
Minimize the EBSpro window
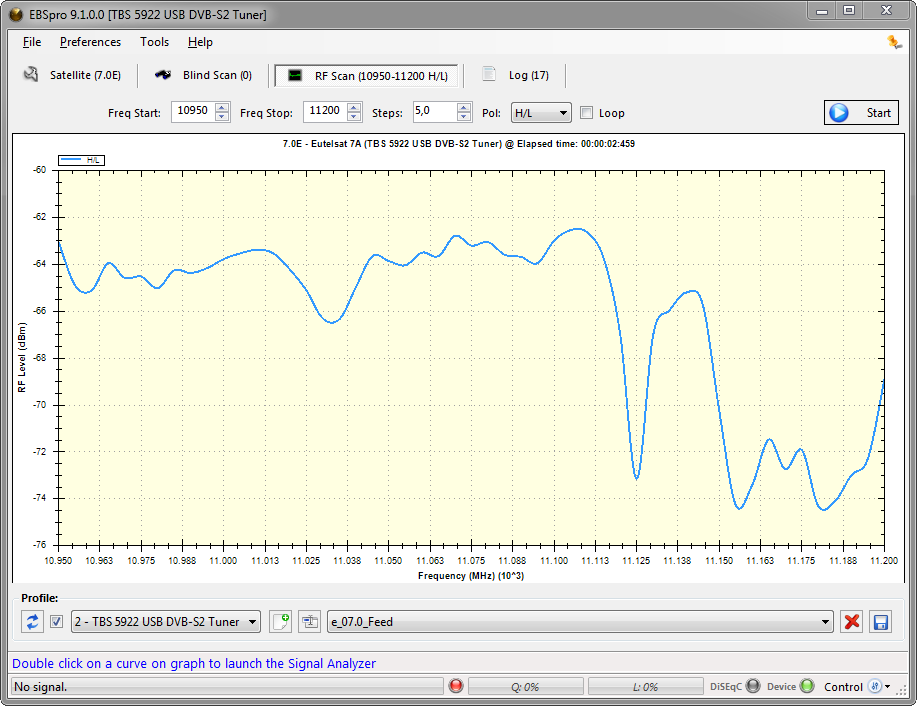(822, 11)
